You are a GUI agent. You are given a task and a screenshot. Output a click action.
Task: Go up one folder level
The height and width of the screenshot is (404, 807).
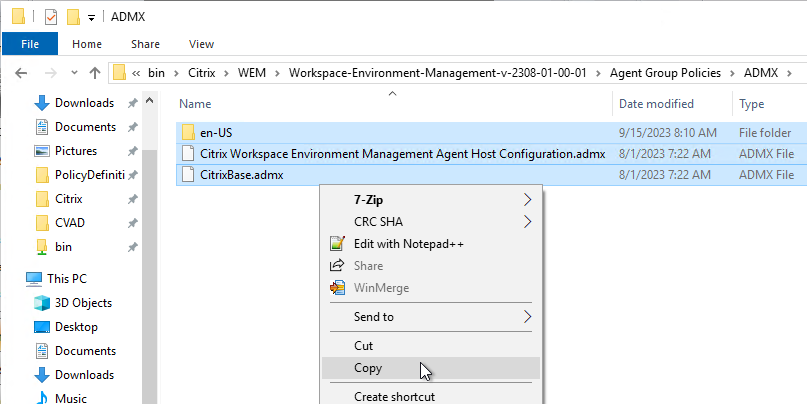(95, 73)
